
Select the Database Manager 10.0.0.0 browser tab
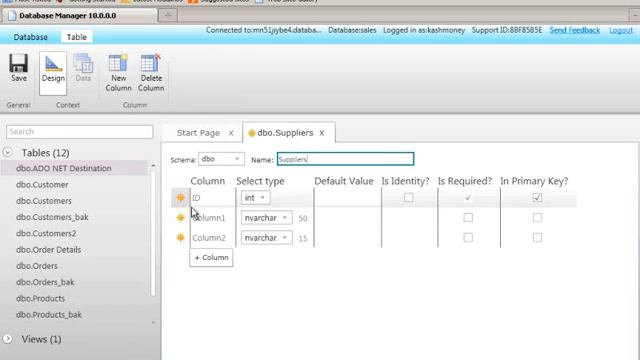click(80, 16)
